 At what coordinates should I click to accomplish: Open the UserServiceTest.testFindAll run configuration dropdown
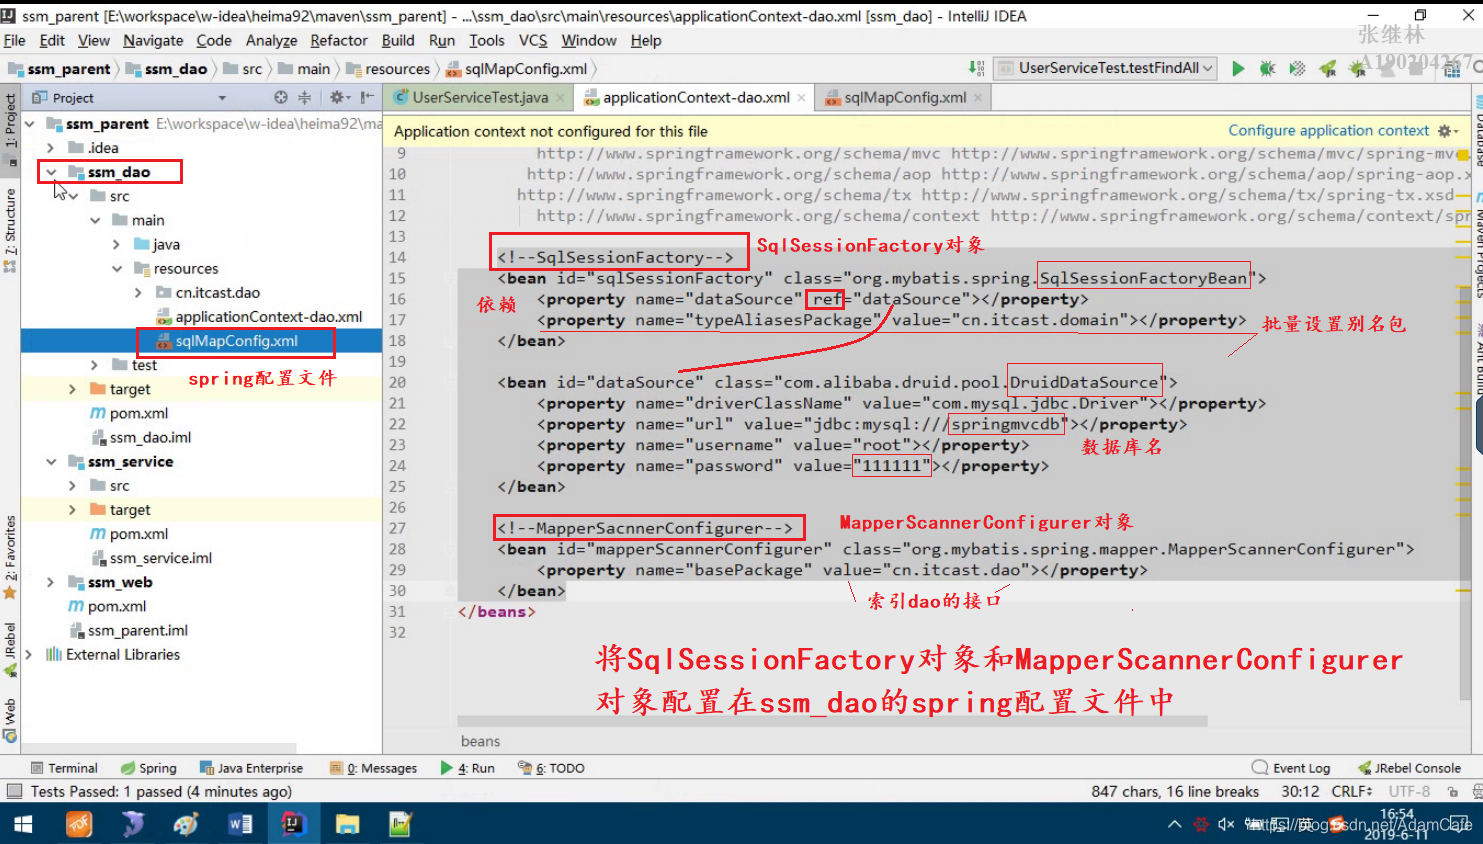(x=1105, y=68)
